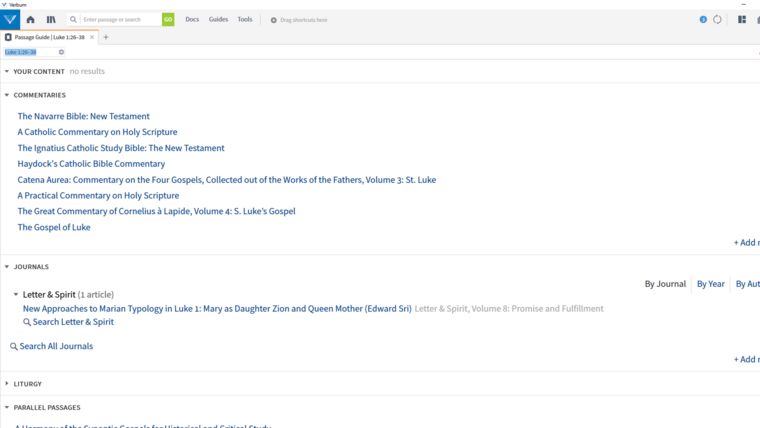Open The Gospel of Luke commentary
The width and height of the screenshot is (760, 428).
pyautogui.click(x=54, y=227)
